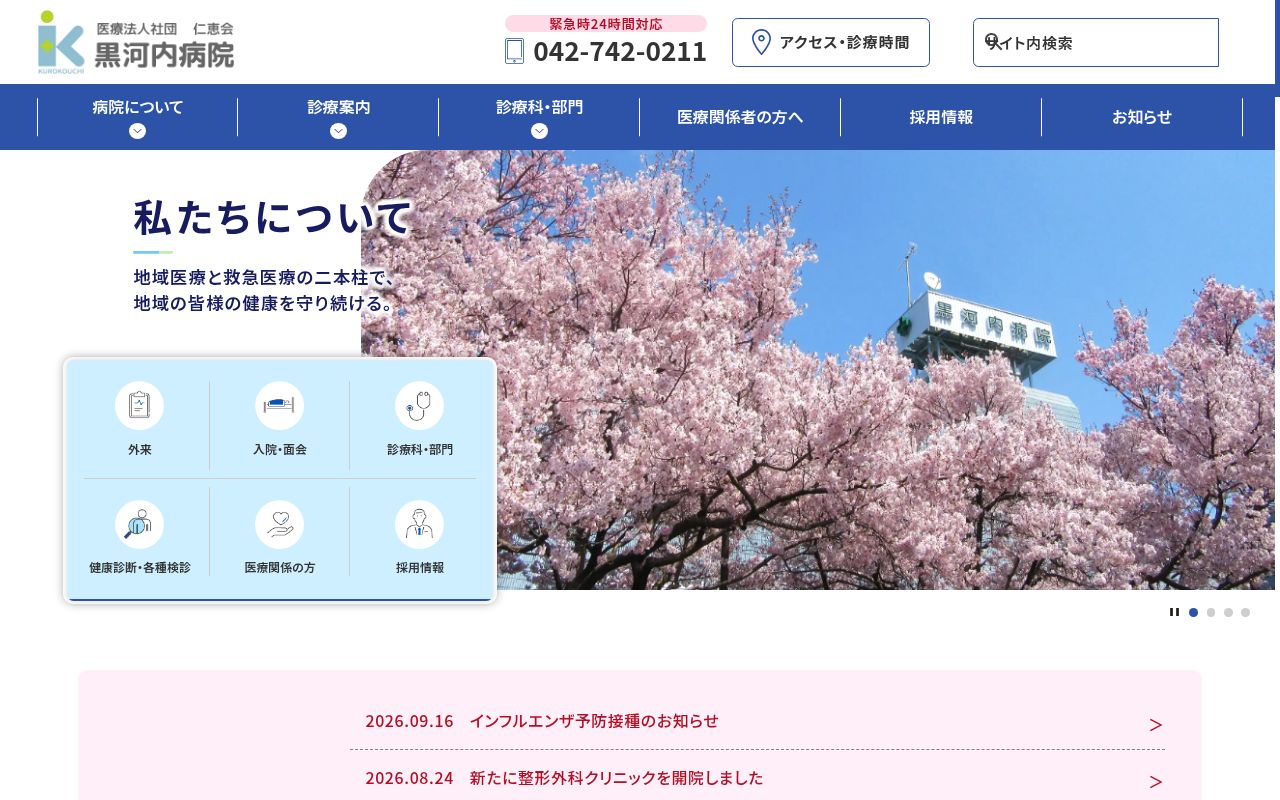Click the arrow on インフルエンザ予防接種 news row
Image resolution: width=1280 pixels, height=800 pixels.
[1156, 725]
